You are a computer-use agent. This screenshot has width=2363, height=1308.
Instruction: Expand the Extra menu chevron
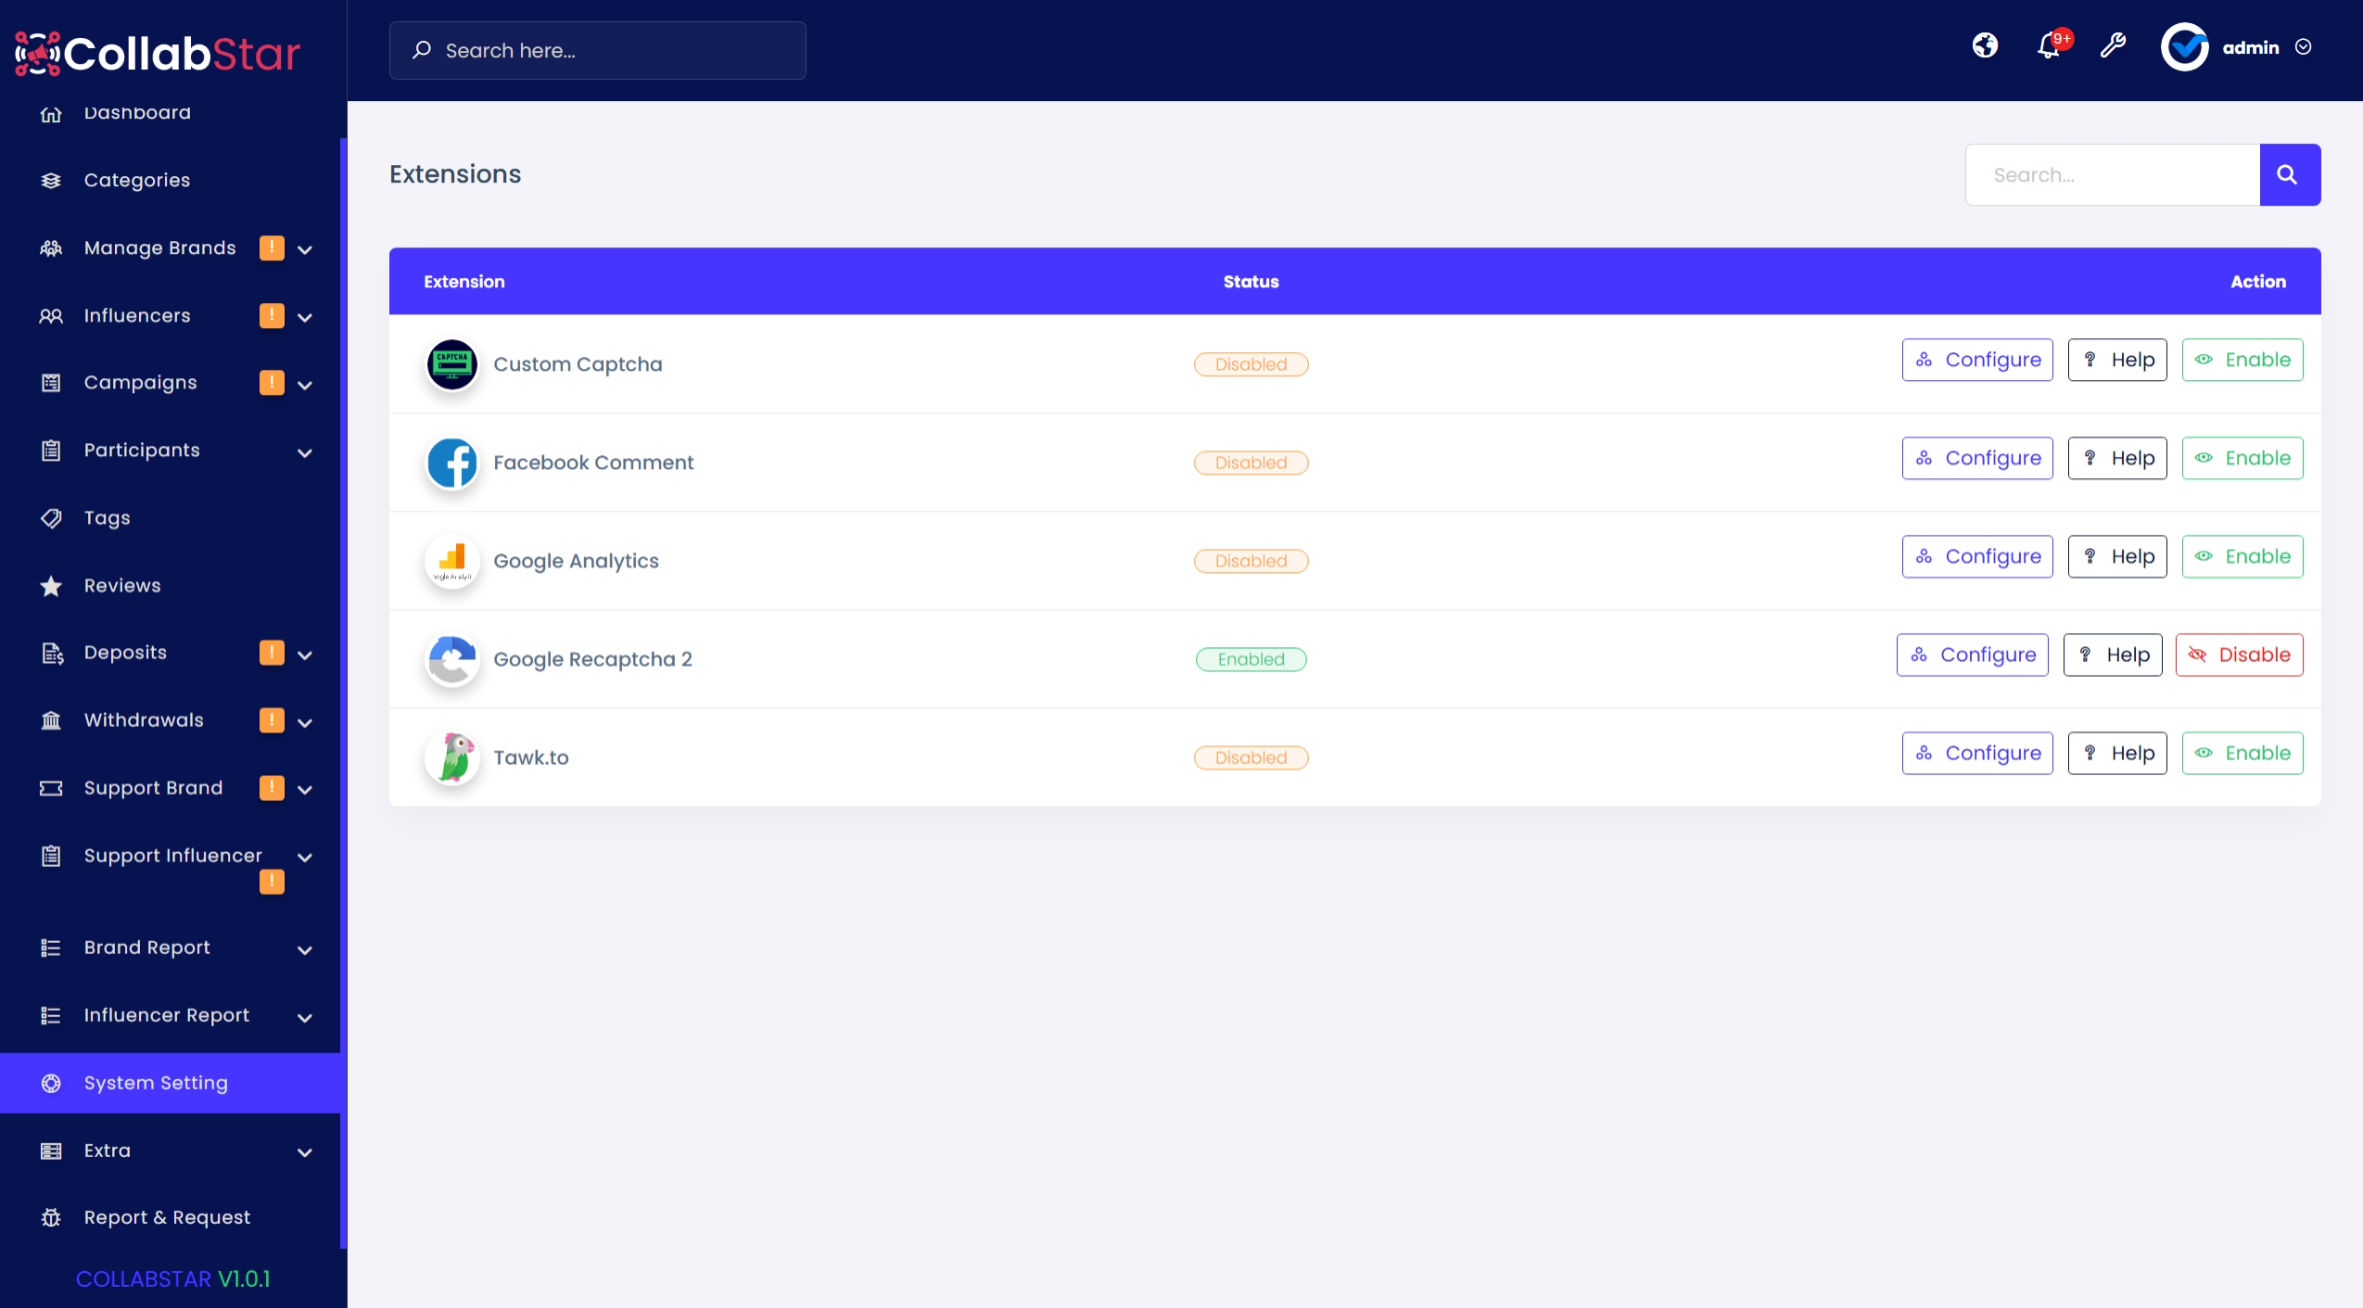pos(305,1153)
